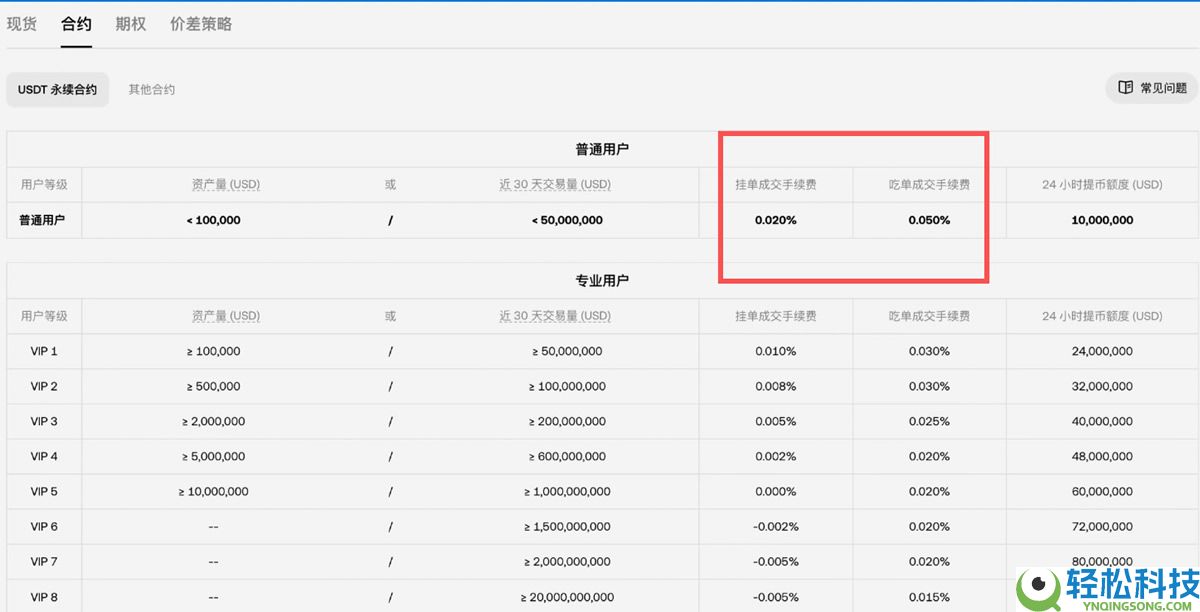Screen dimensions: 1200x612
Task: Open the 期权 fee page
Action: 130,23
